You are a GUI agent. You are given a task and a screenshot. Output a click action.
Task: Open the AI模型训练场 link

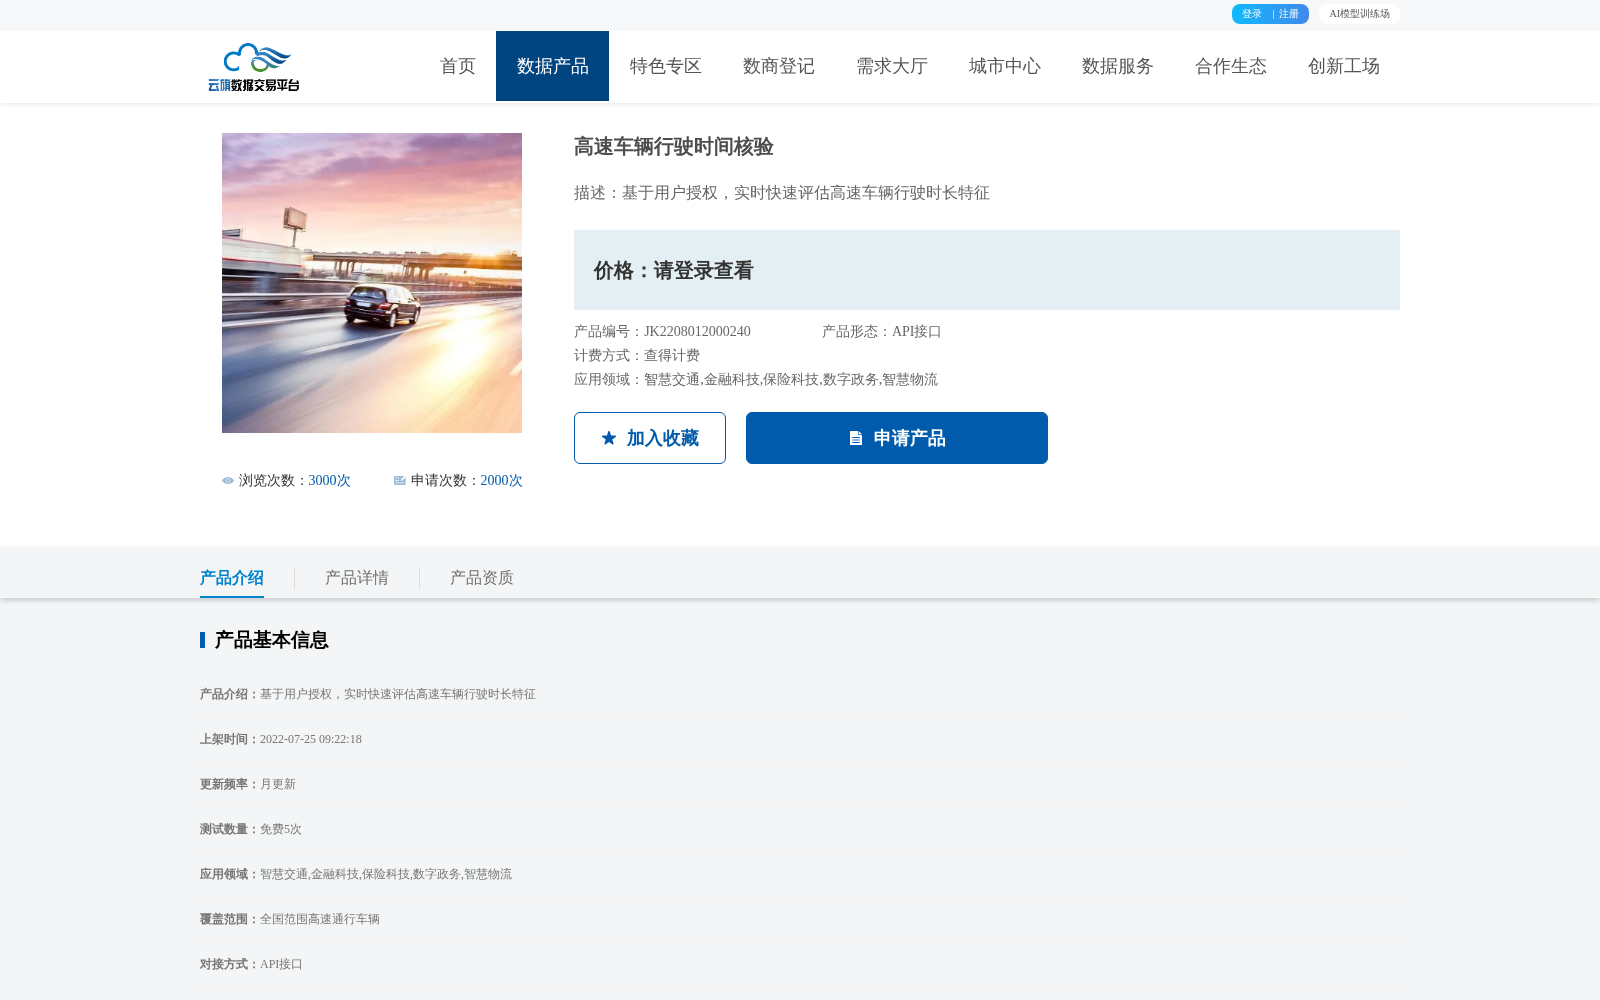(1359, 14)
